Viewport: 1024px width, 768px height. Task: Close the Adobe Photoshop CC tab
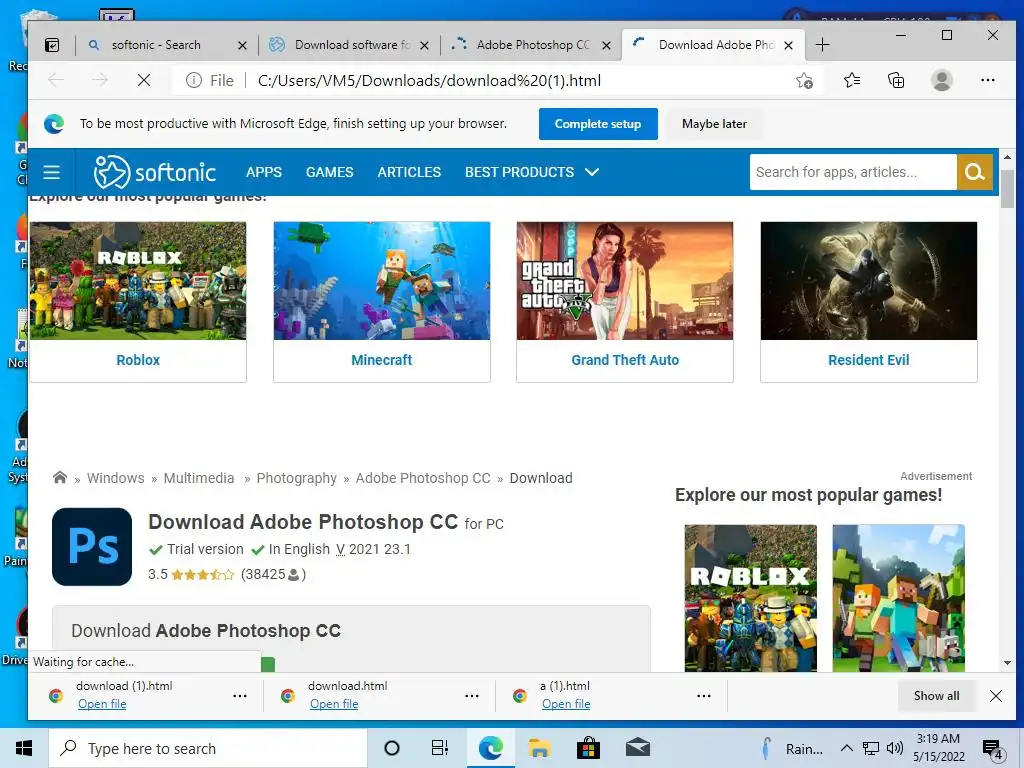pos(607,45)
